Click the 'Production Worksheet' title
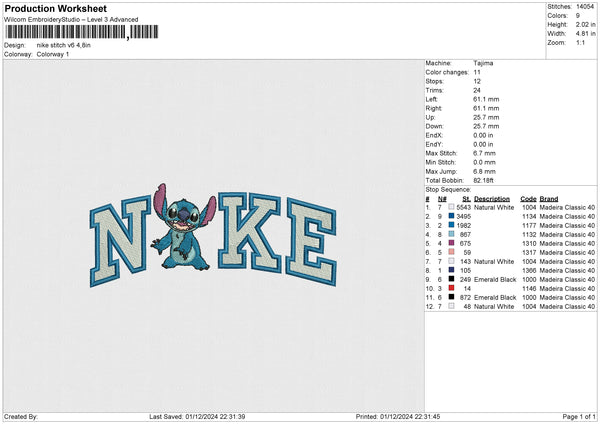Image resolution: width=600 pixels, height=424 pixels. tap(56, 8)
